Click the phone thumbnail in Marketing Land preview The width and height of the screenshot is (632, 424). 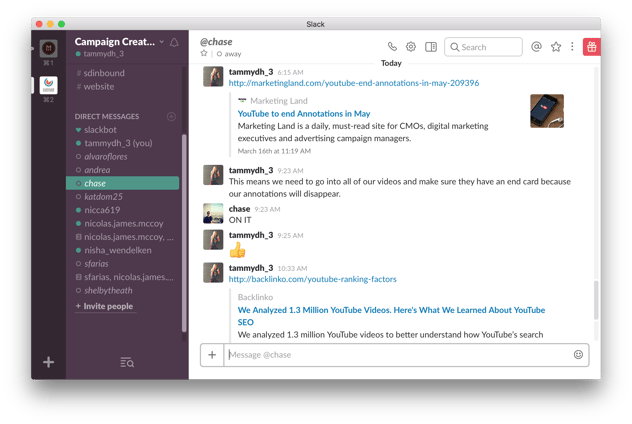[x=547, y=111]
